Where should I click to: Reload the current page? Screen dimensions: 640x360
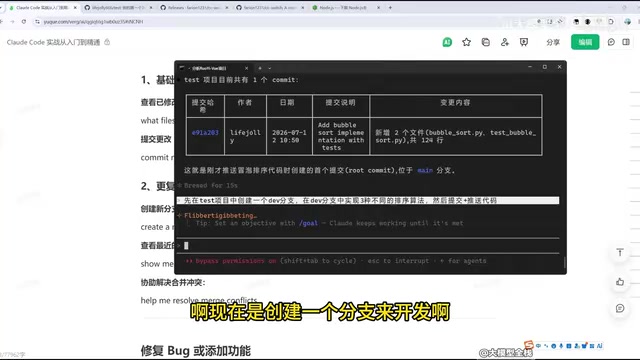(24, 22)
